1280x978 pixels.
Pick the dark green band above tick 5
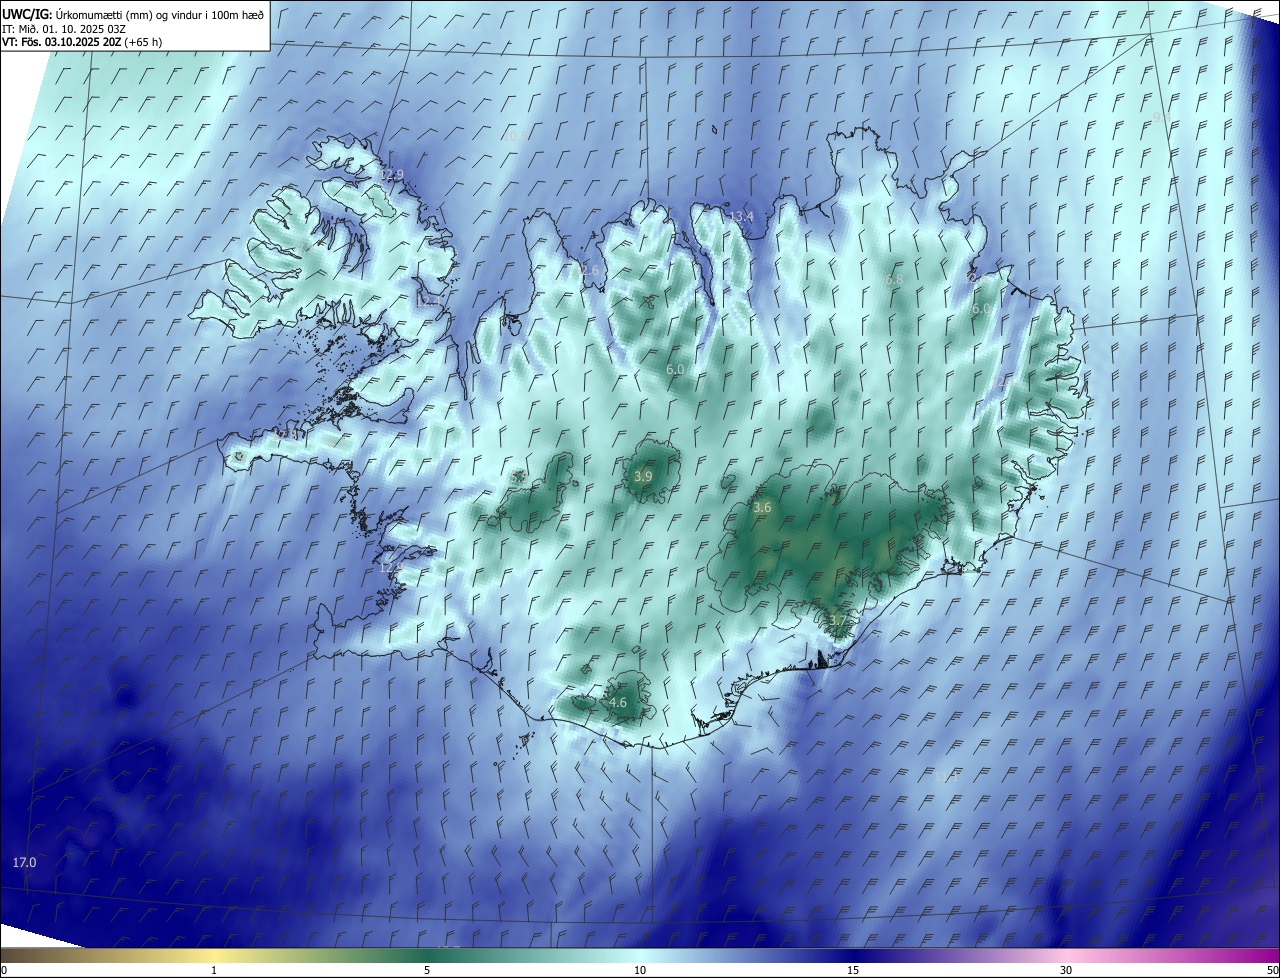click(427, 956)
